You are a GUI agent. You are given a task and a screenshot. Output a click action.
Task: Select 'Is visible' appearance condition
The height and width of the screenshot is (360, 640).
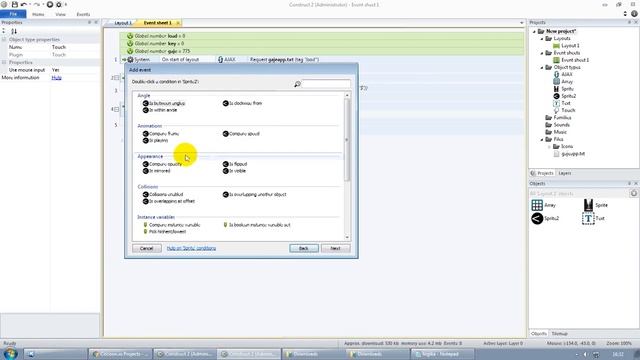pos(235,171)
